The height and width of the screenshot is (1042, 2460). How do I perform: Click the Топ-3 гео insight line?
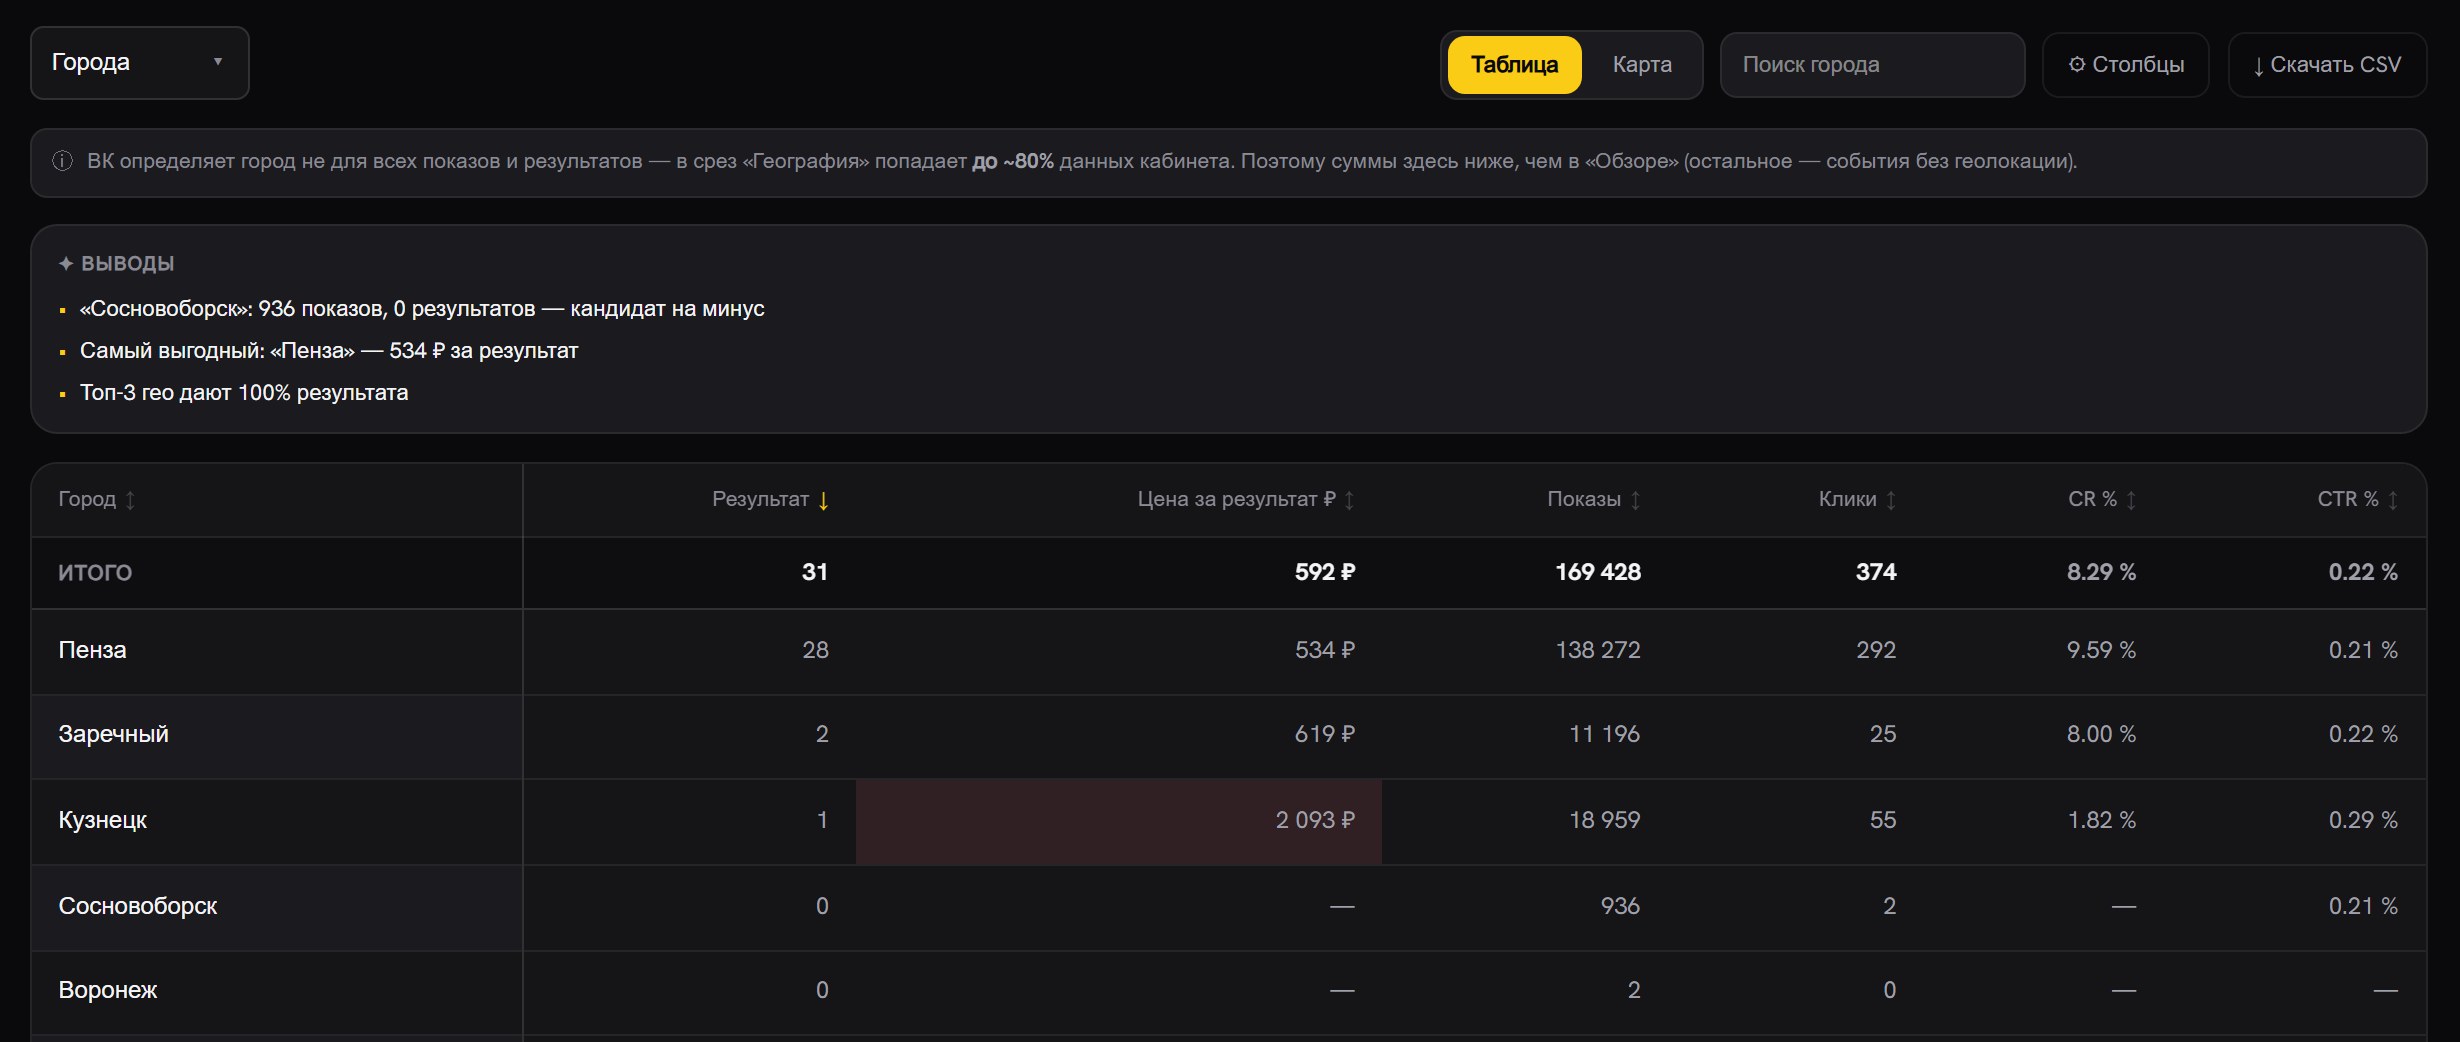click(244, 394)
